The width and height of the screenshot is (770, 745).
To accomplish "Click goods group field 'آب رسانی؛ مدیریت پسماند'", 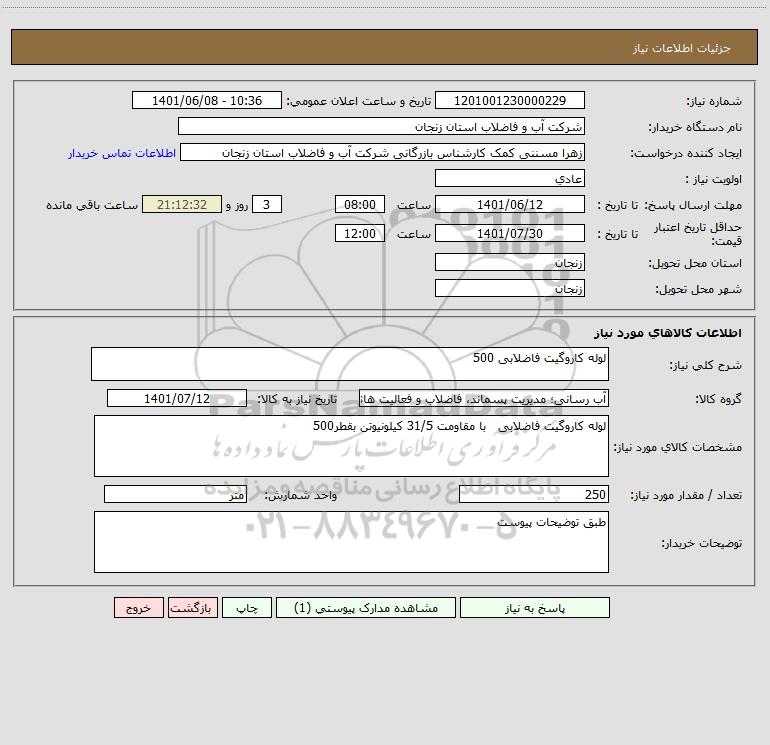I will tap(484, 398).
